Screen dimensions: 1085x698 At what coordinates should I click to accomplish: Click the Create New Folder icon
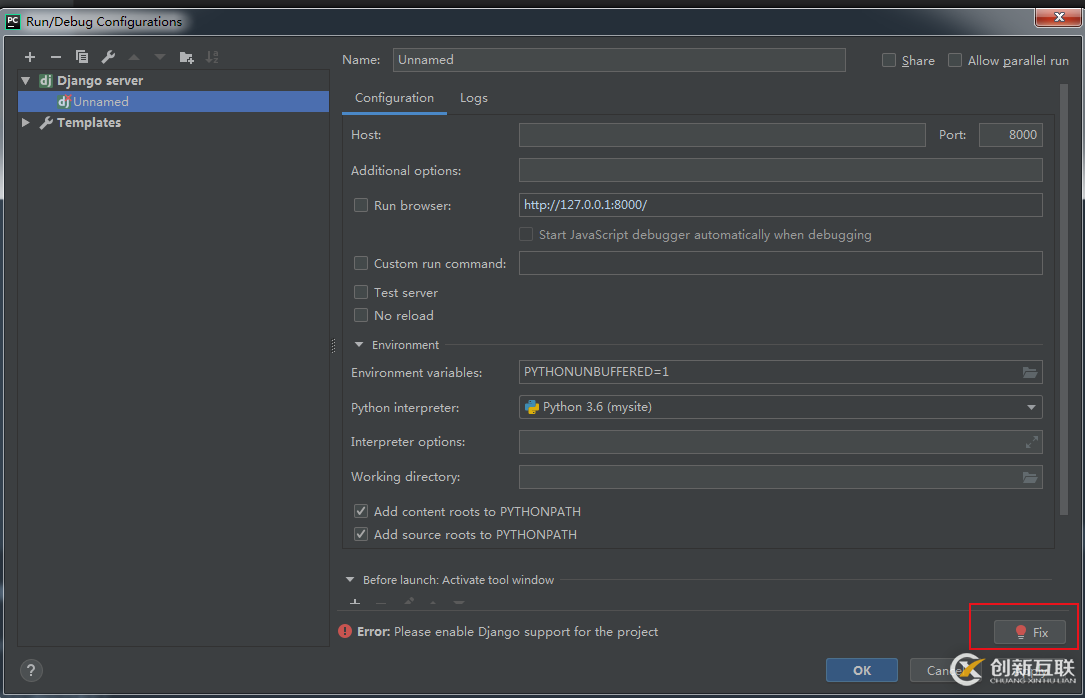click(186, 57)
